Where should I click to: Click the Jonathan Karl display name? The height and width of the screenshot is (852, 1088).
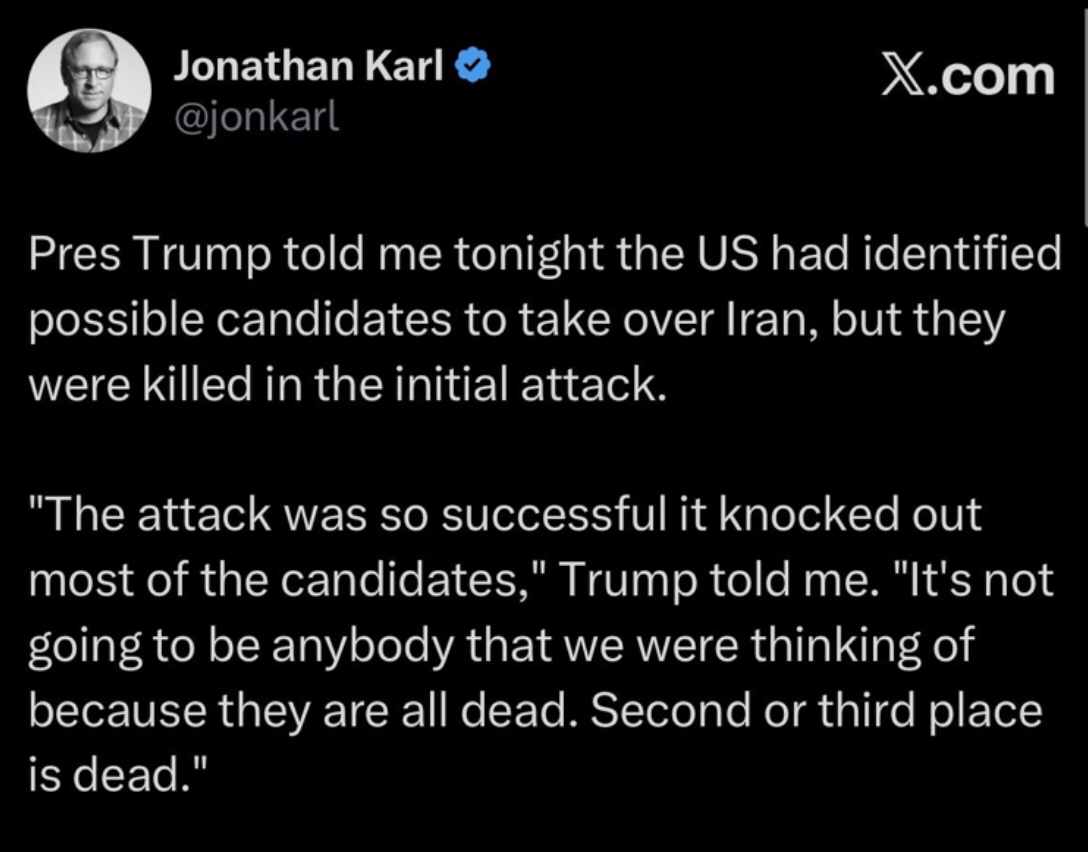(x=308, y=66)
